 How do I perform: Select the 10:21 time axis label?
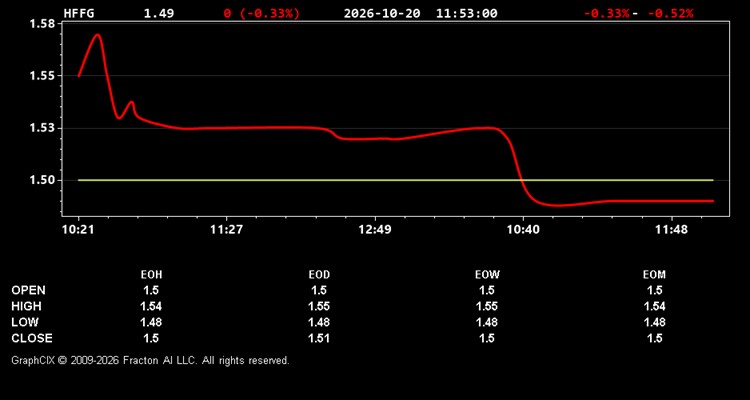tap(78, 230)
